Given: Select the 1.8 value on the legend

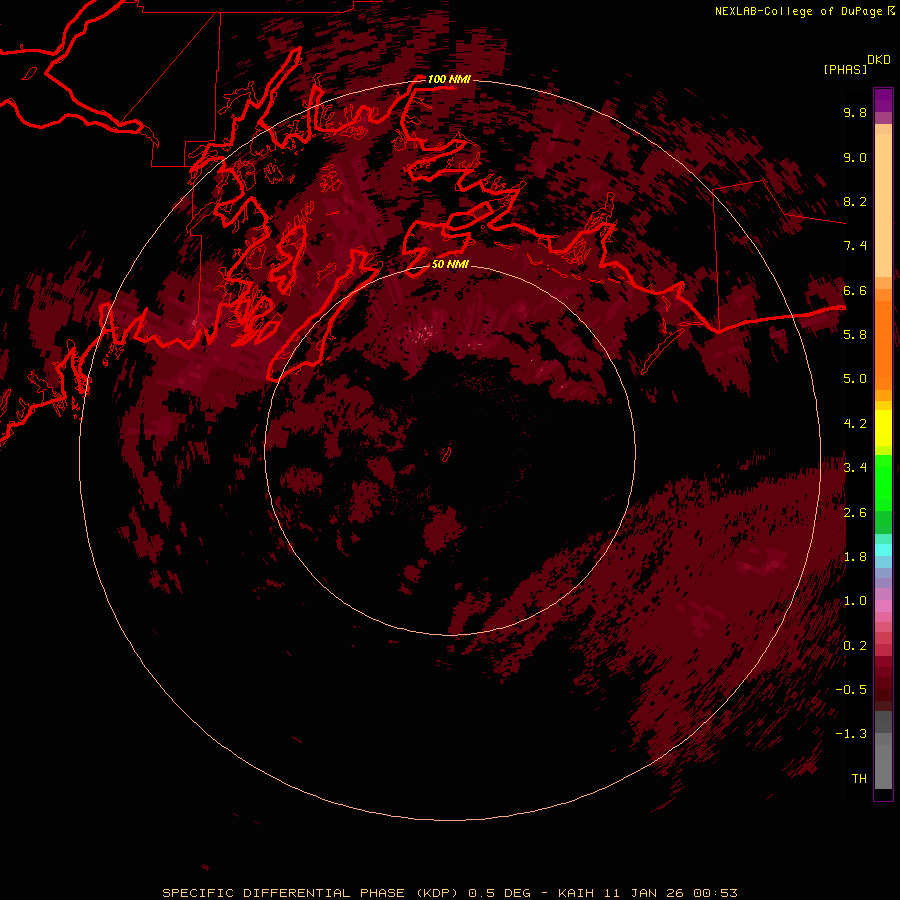Looking at the screenshot, I should pos(855,557).
